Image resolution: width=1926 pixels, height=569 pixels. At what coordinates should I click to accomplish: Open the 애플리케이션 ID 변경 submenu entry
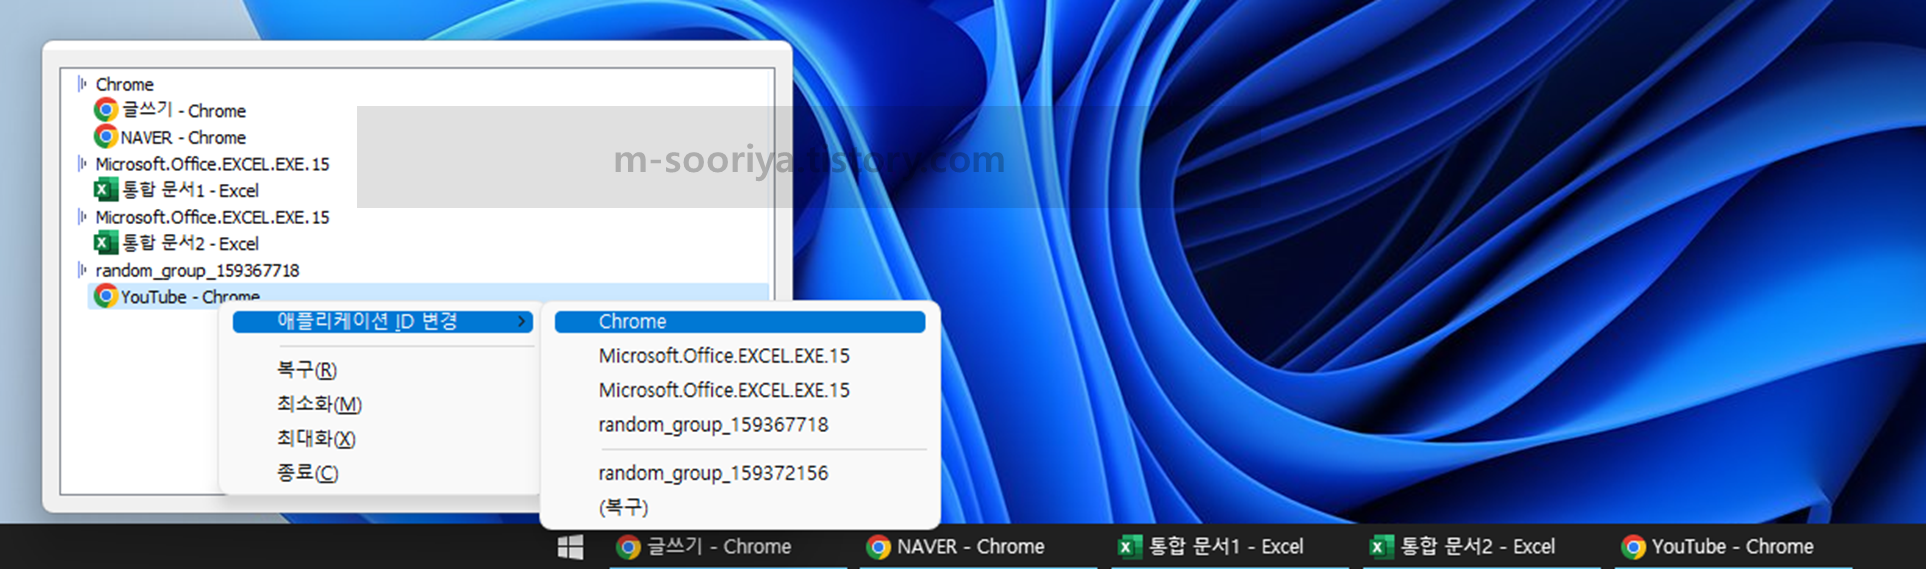382,321
